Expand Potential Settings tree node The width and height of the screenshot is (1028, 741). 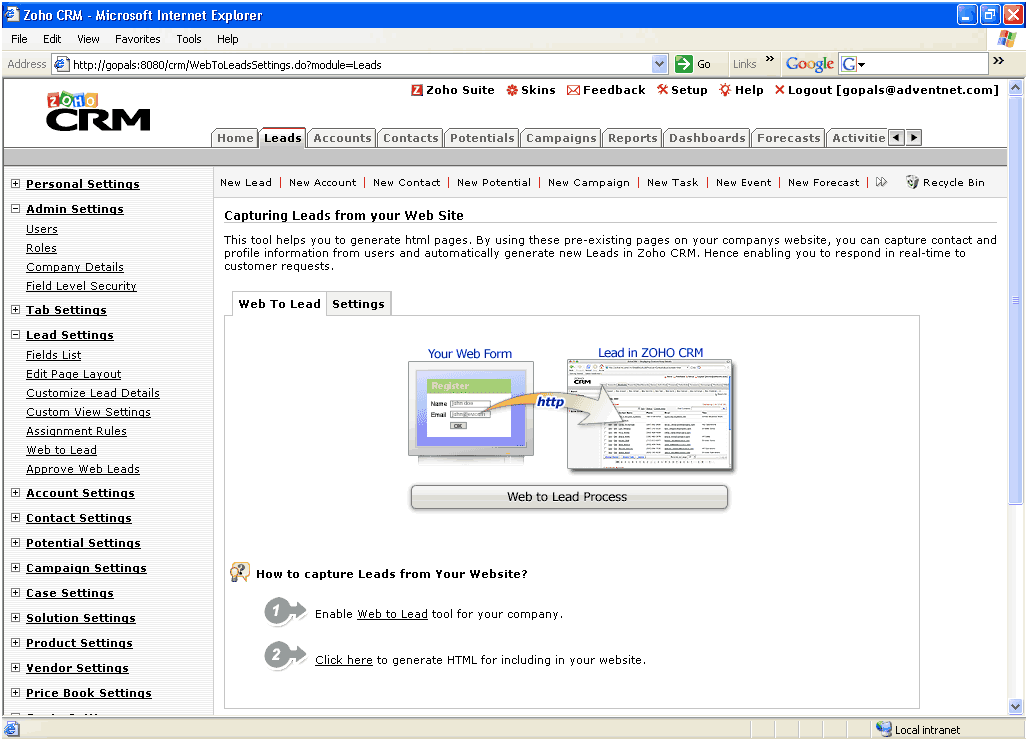tap(15, 542)
